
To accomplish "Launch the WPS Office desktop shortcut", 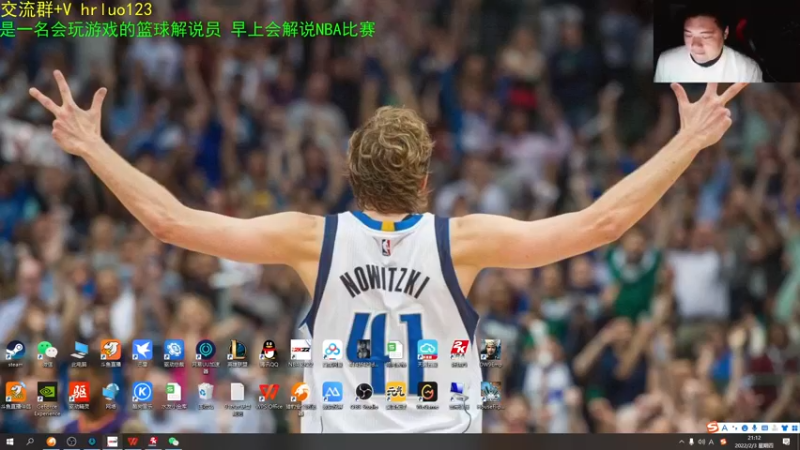I will (x=269, y=396).
